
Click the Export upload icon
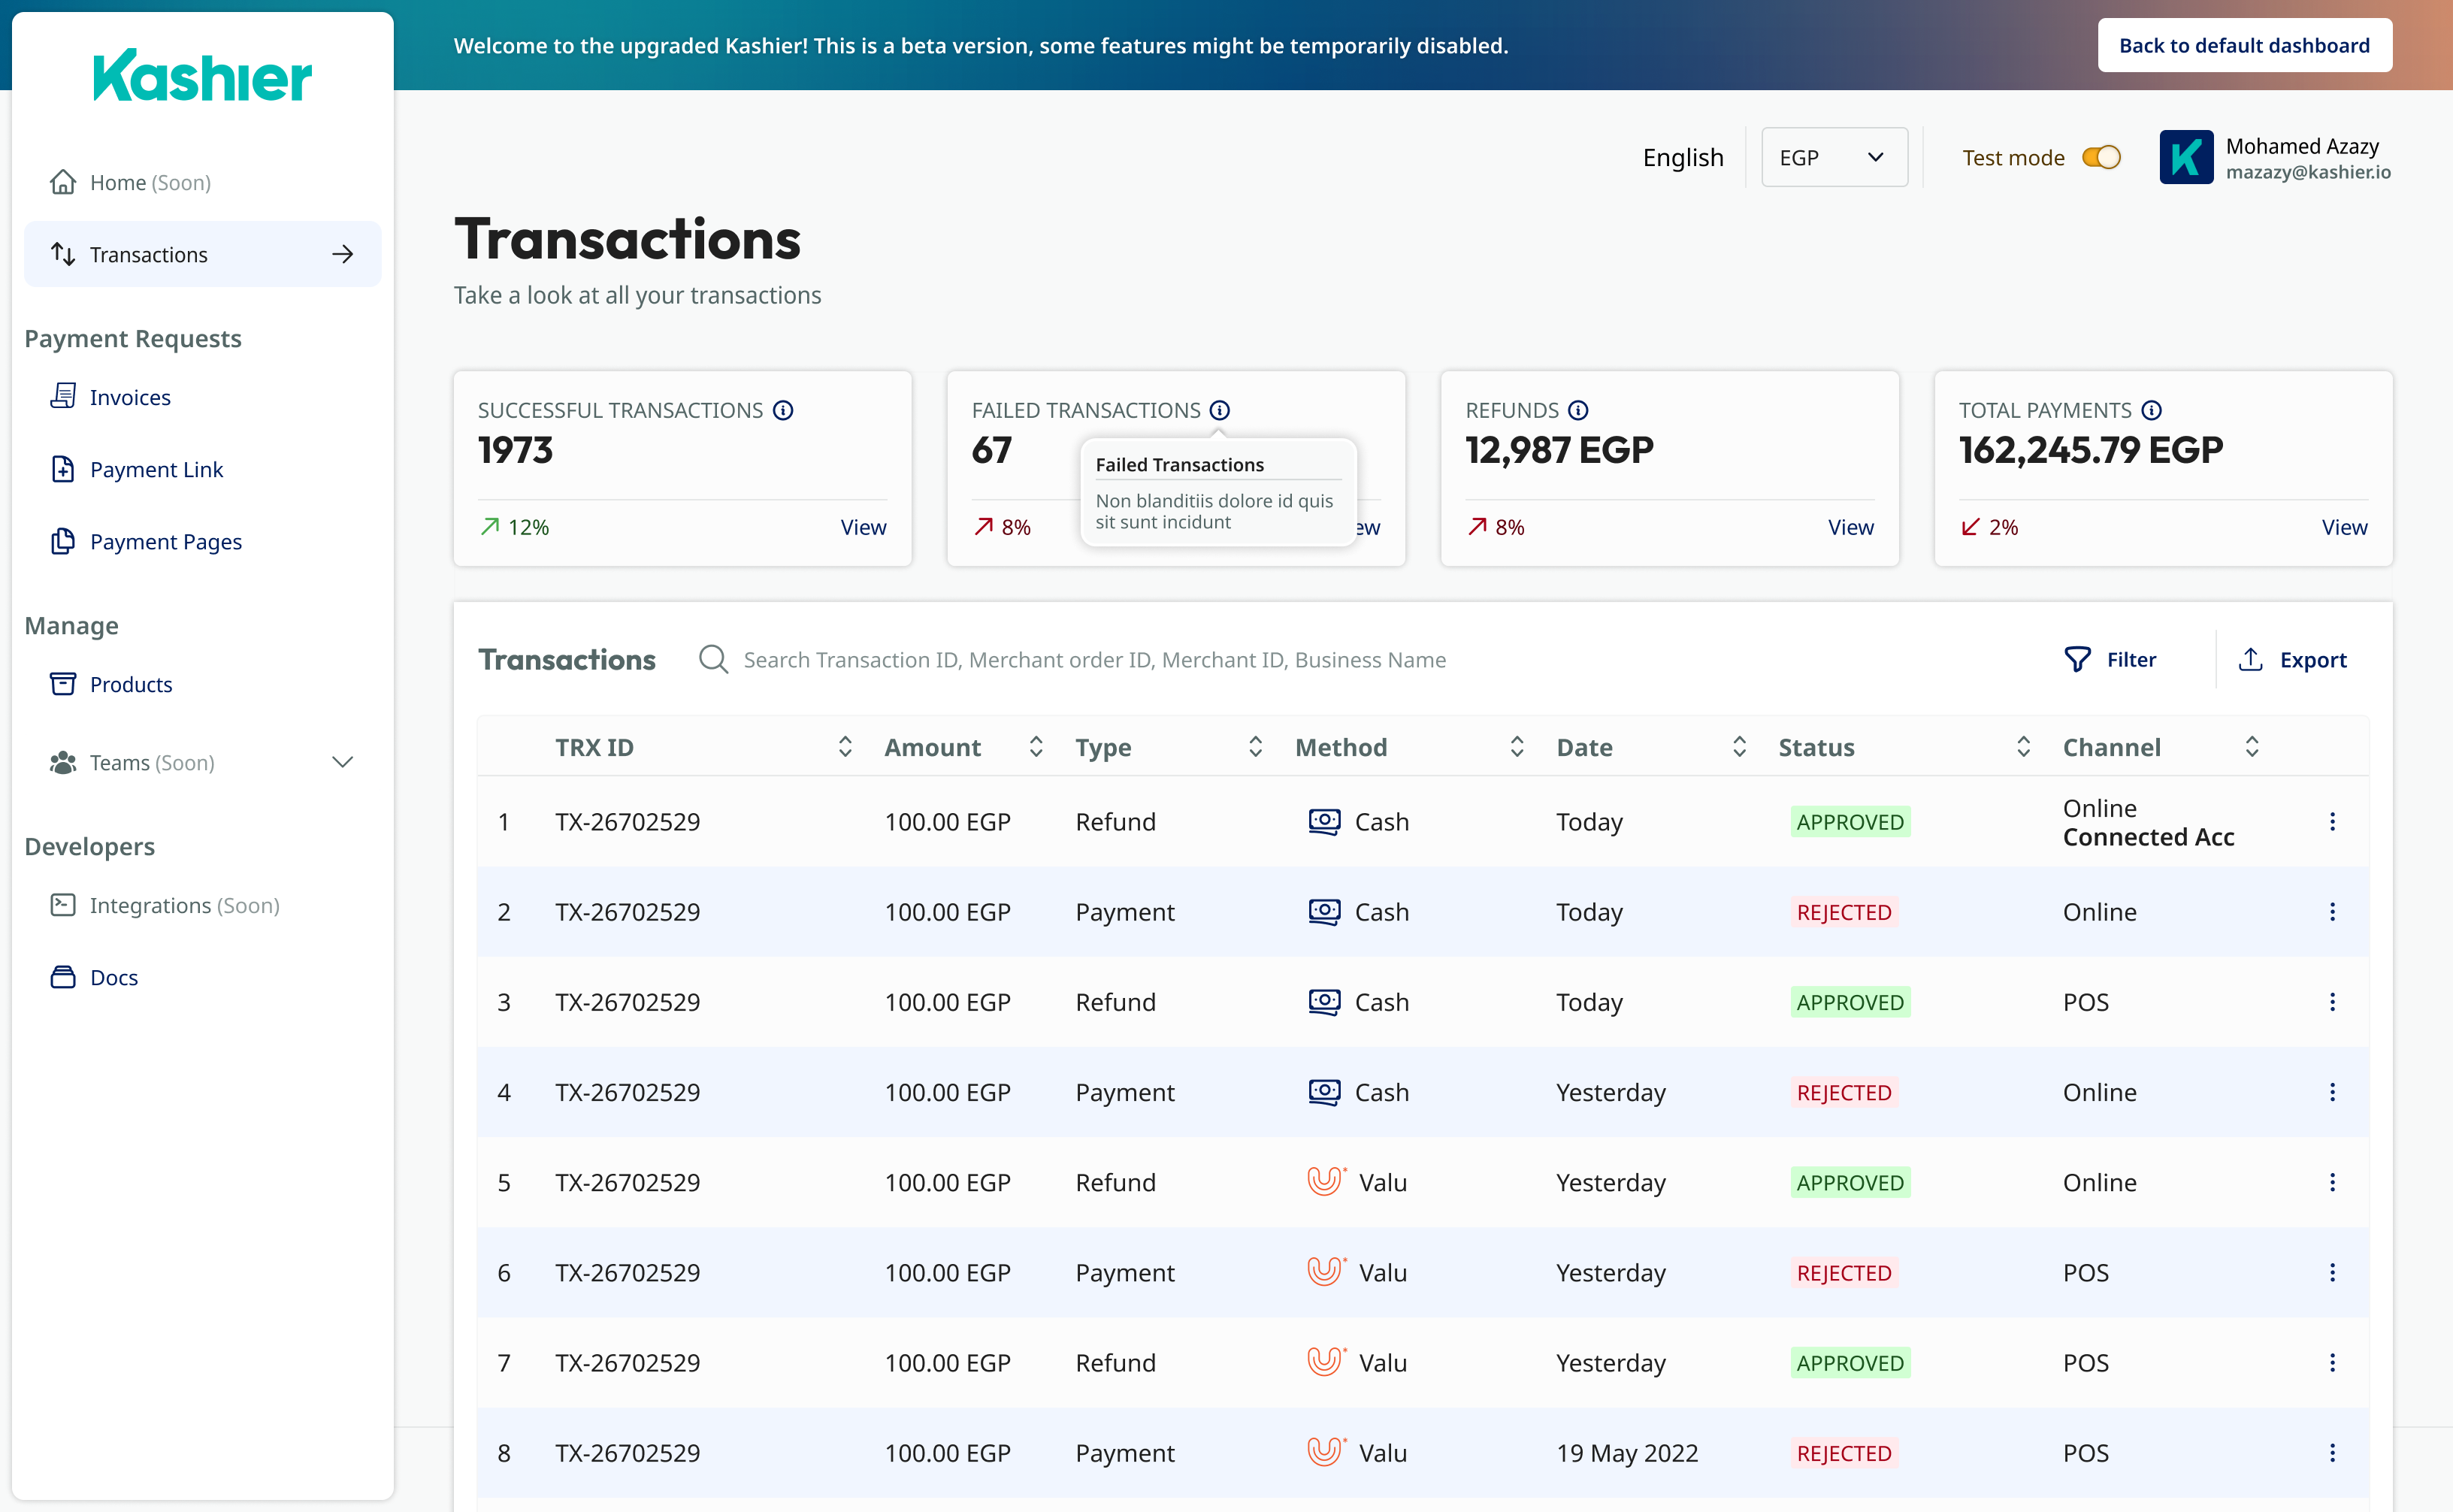click(x=2250, y=659)
